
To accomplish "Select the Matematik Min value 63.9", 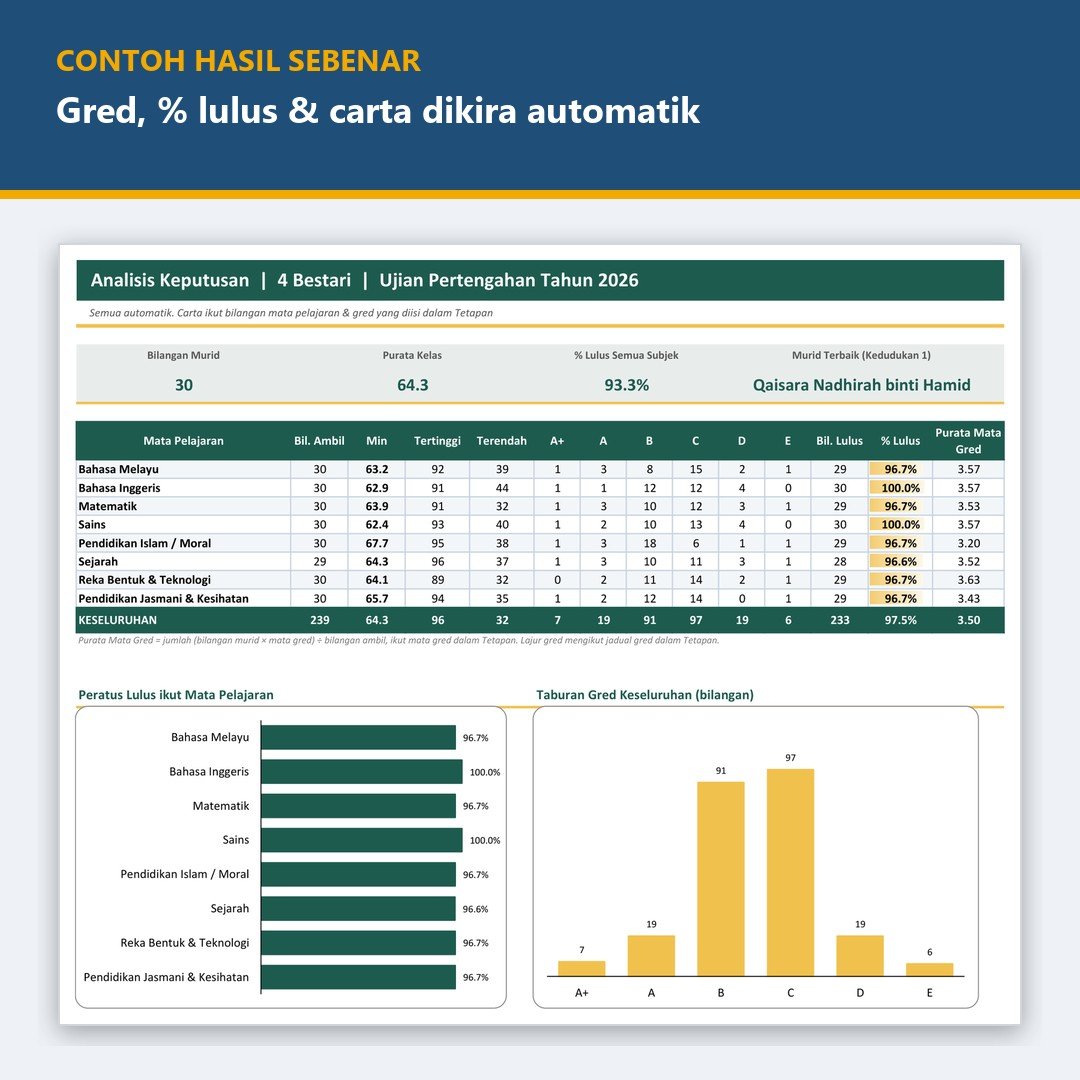I will (x=377, y=506).
